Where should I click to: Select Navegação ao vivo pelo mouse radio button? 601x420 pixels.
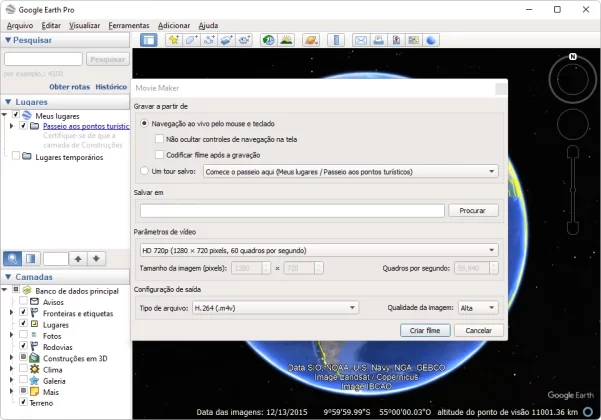coord(144,123)
